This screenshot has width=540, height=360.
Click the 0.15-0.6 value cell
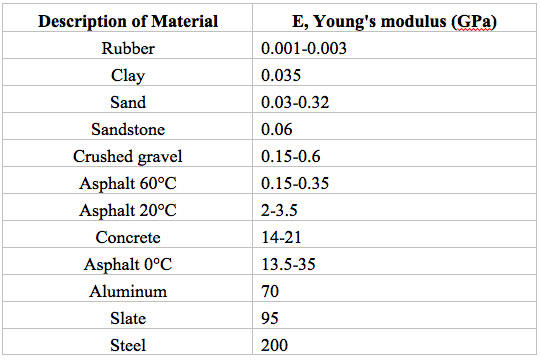tap(394, 153)
